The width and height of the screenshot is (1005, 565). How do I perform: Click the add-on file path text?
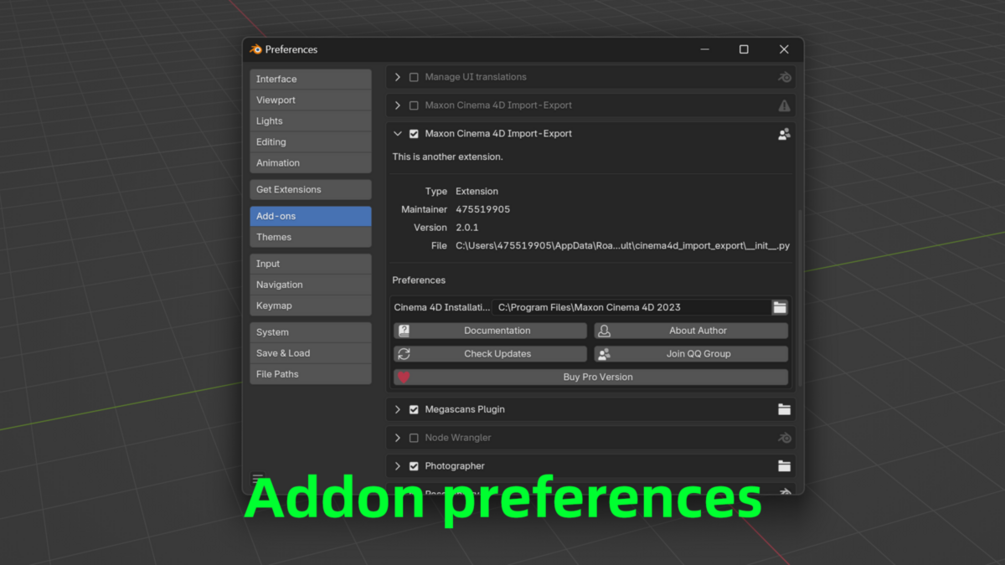click(x=622, y=245)
